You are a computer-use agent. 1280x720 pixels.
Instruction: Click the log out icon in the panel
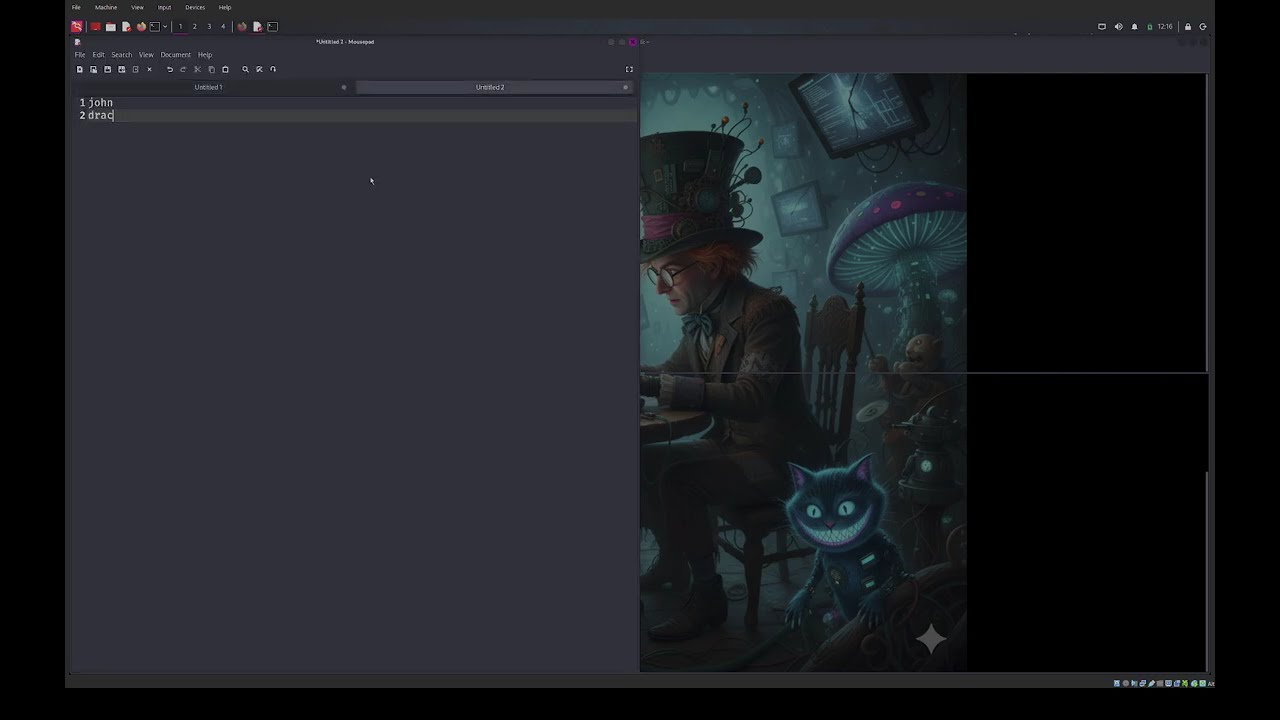point(1203,27)
